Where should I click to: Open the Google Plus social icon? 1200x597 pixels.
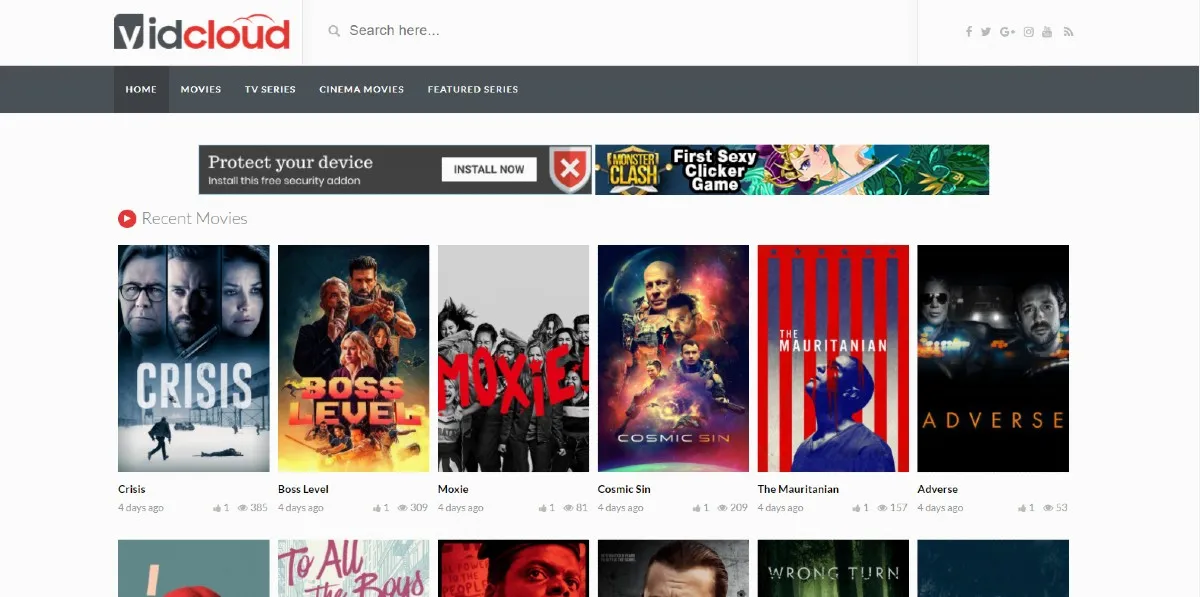(1007, 32)
